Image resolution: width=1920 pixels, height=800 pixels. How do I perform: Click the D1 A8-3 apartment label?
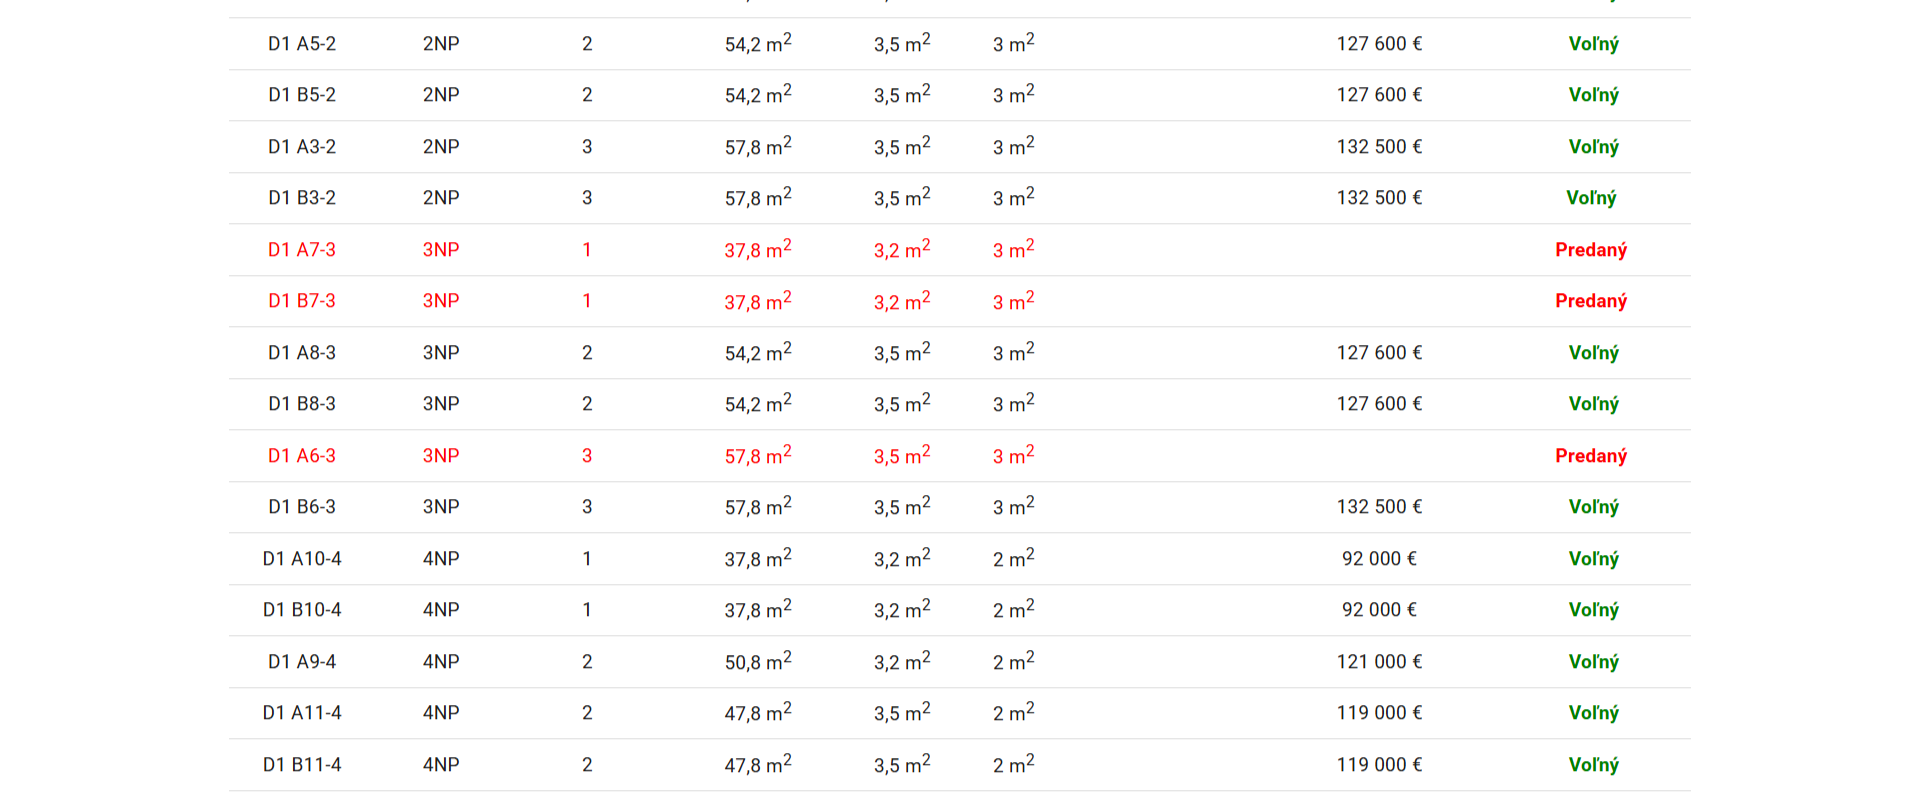coord(302,353)
